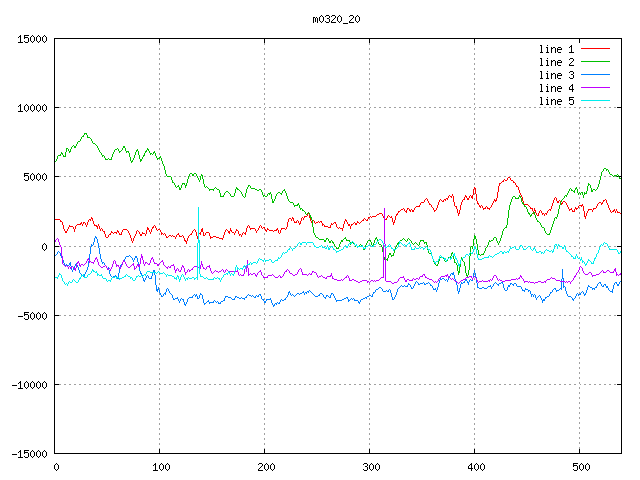Select the 500 x-axis tick label

(x=580, y=467)
